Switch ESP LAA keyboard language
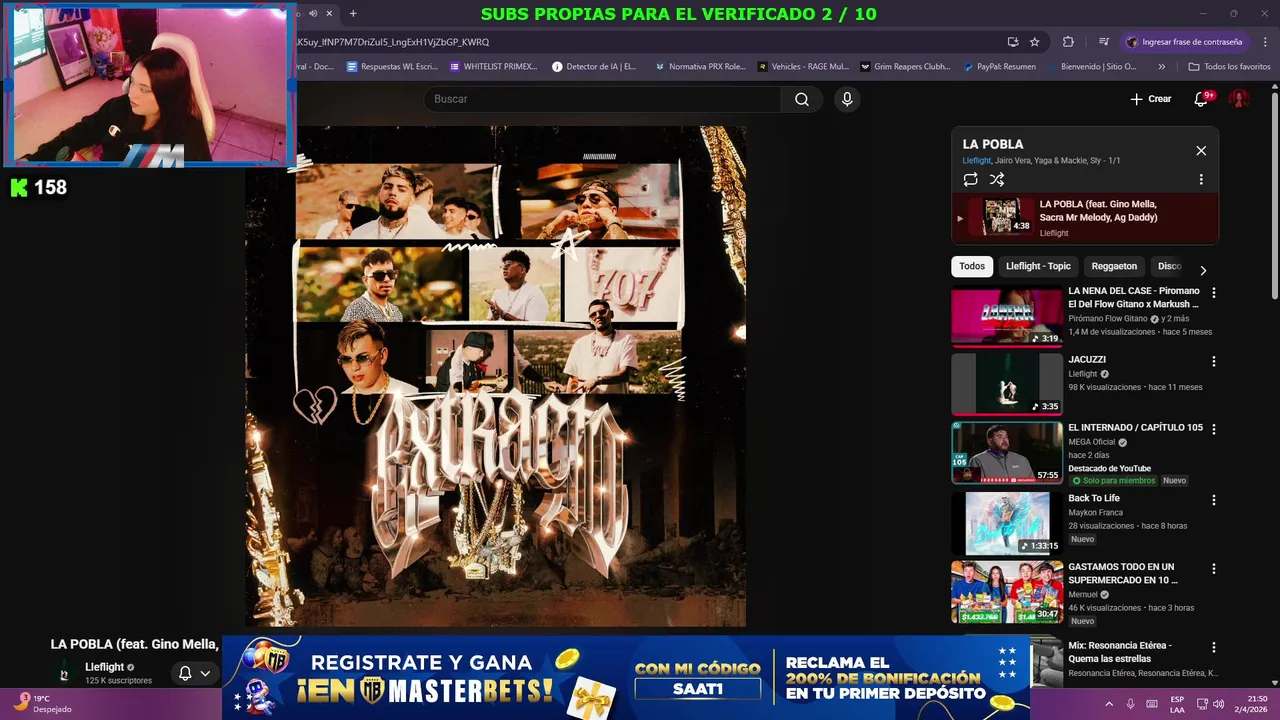 click(1177, 704)
